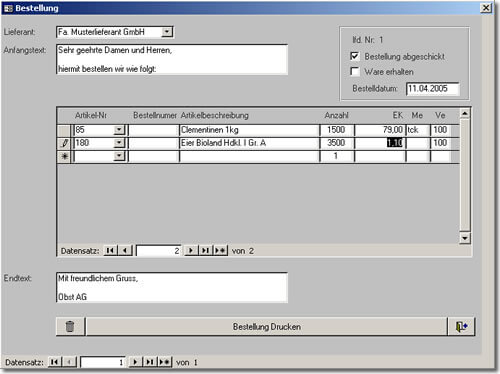Go to previous record in bottom form navigator
Screen dimensions: 500x374
click(x=69, y=362)
